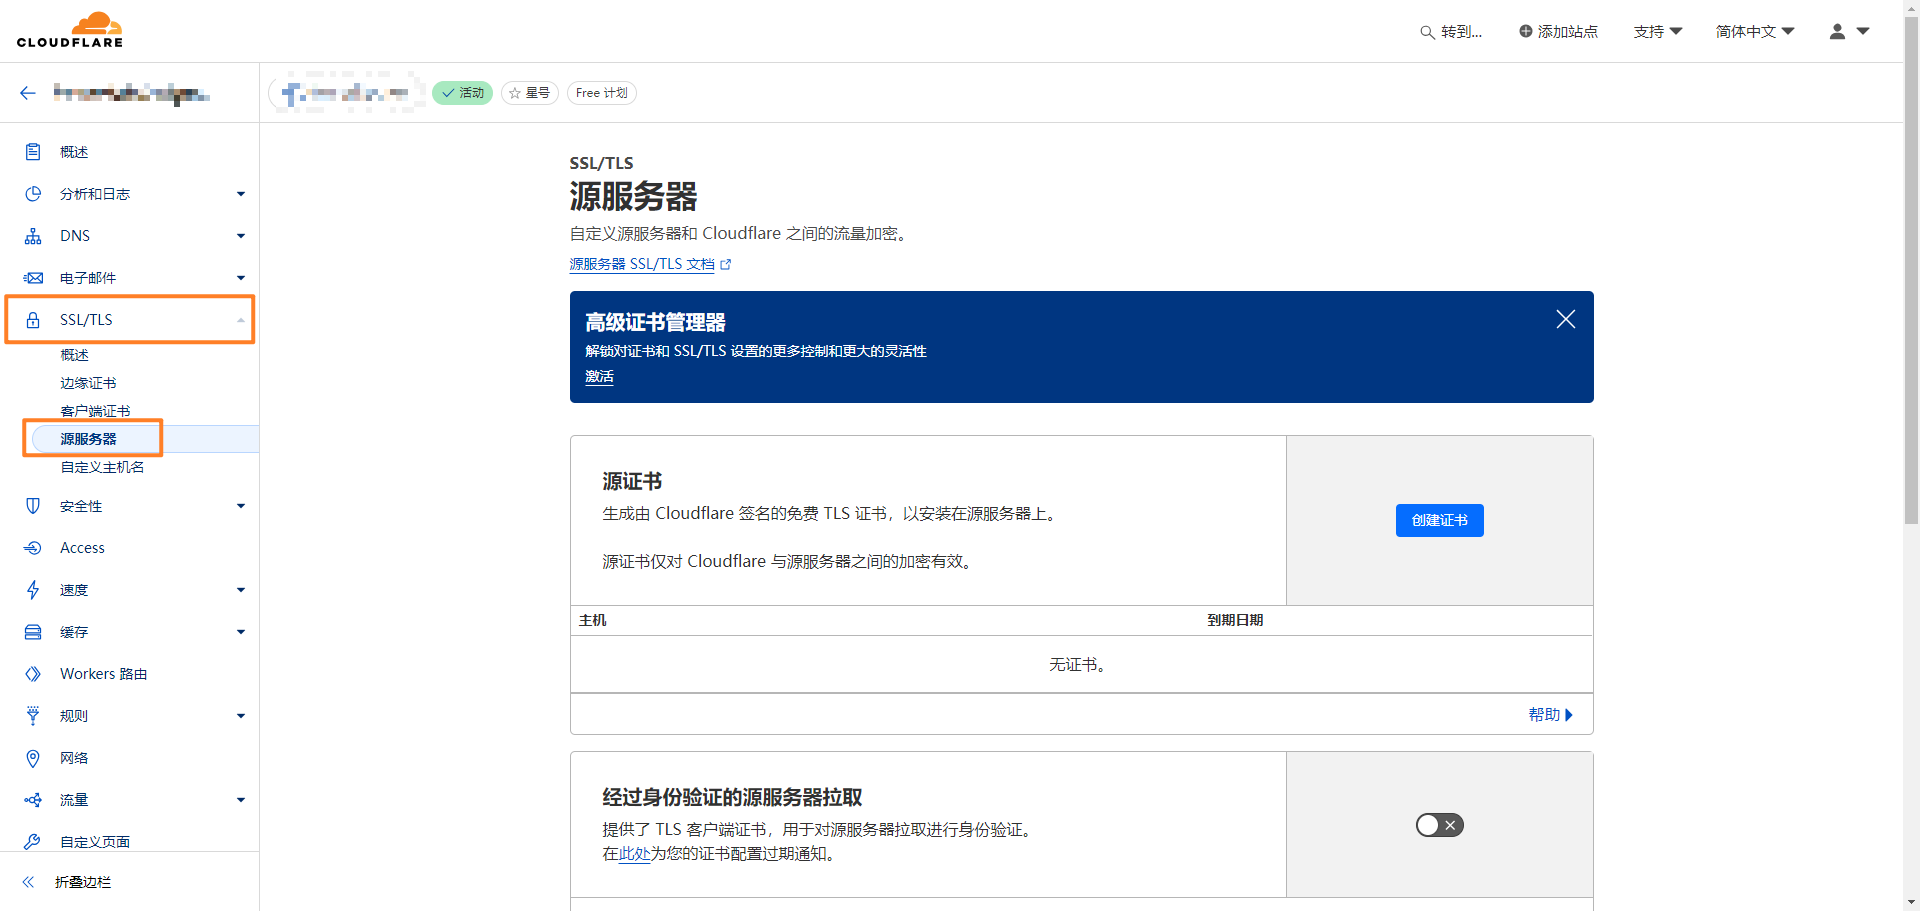The width and height of the screenshot is (1920, 911).
Task: Click the page vertical scrollbar
Action: (1911, 270)
